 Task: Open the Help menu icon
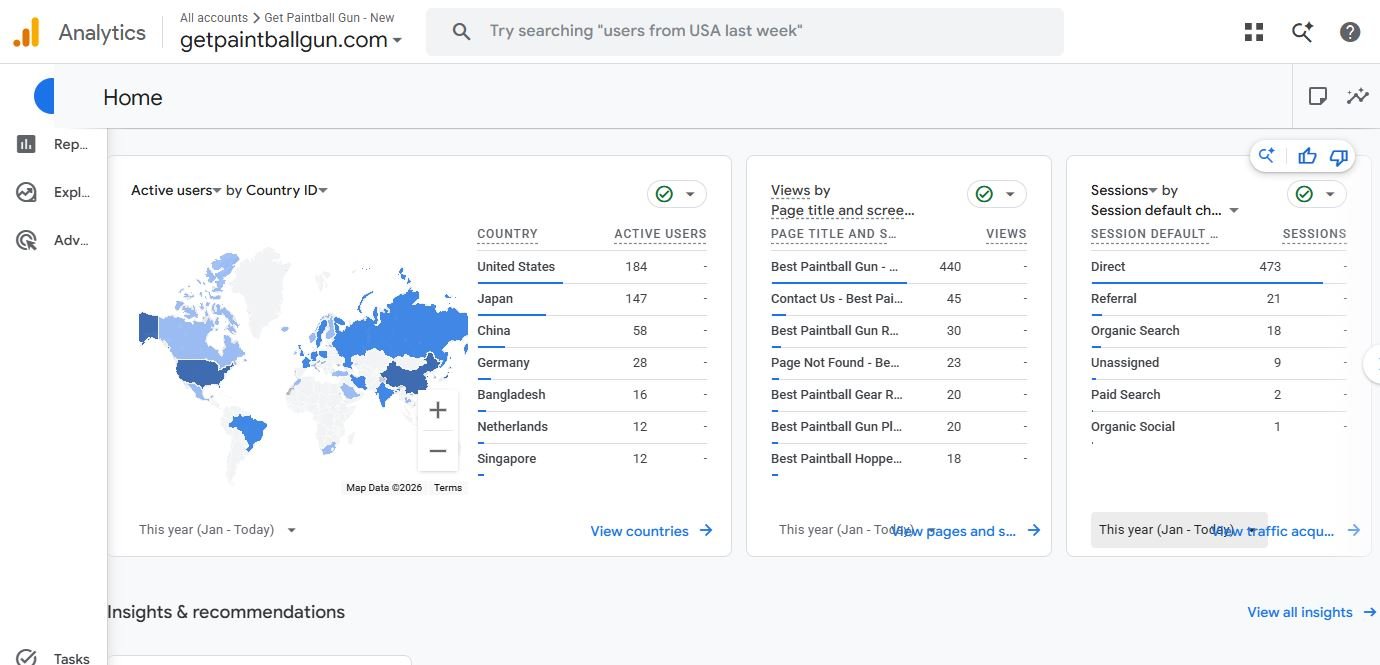1350,32
